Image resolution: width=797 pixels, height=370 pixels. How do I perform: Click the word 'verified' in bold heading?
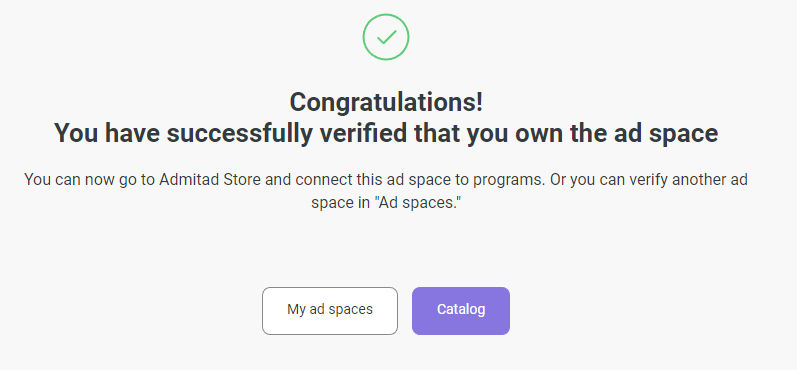click(x=361, y=133)
